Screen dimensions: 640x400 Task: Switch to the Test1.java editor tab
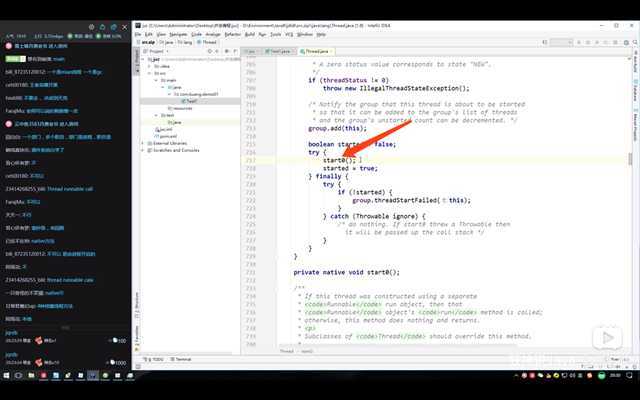point(278,51)
